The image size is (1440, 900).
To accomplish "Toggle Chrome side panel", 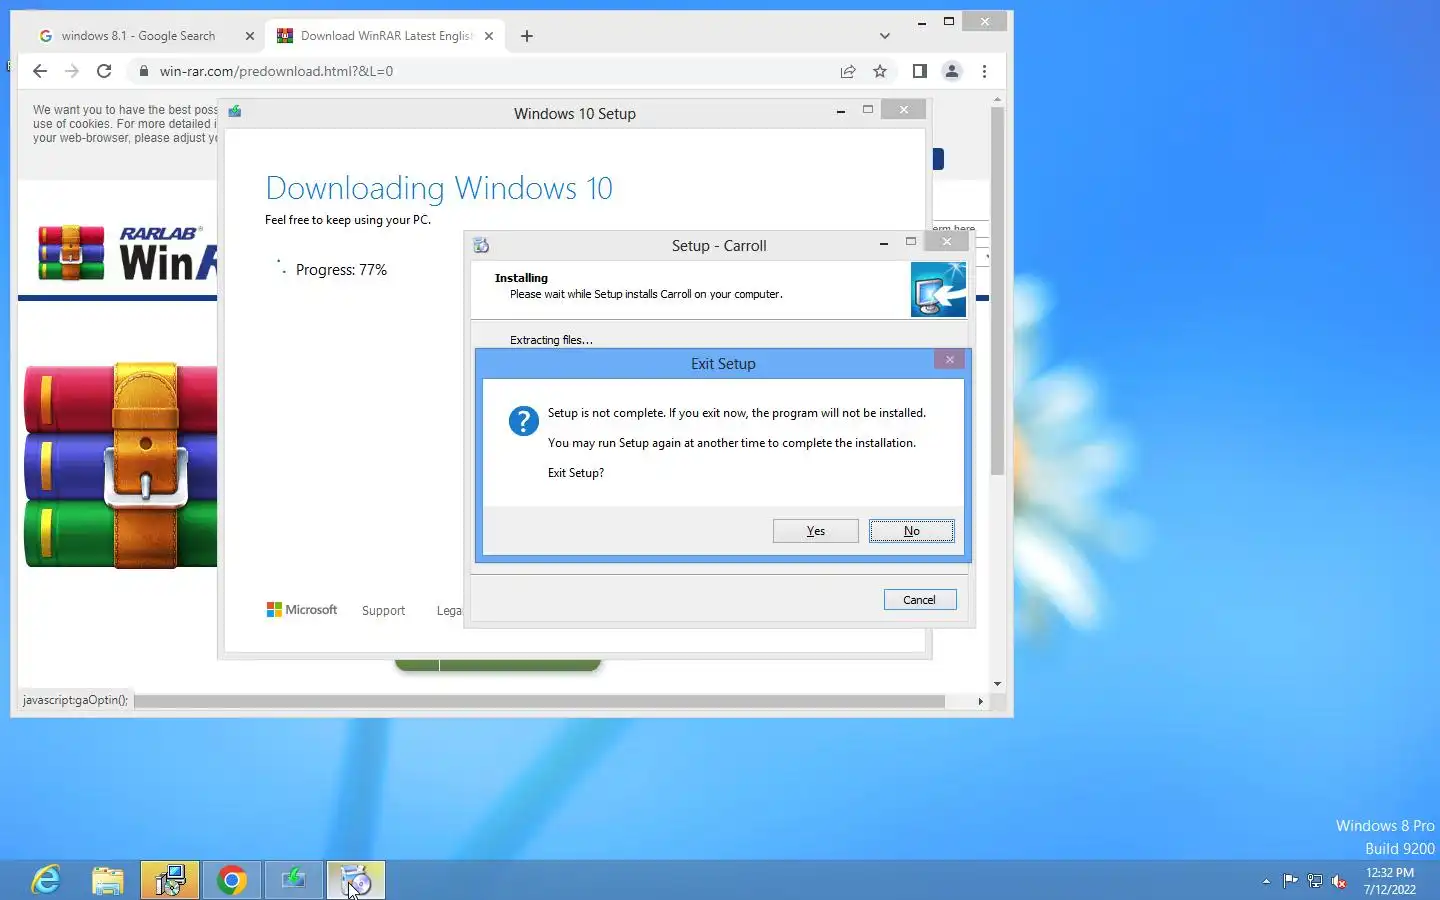I will click(x=920, y=71).
